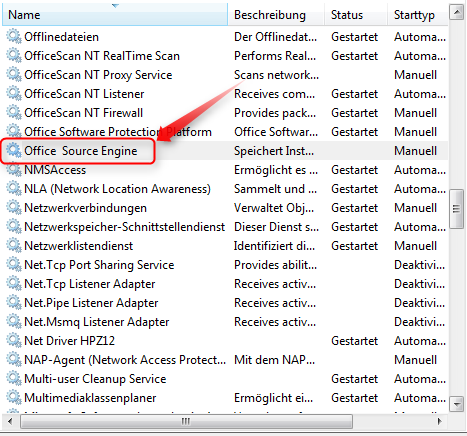Click gear icon beside Netzwerklistendienst

click(x=14, y=245)
